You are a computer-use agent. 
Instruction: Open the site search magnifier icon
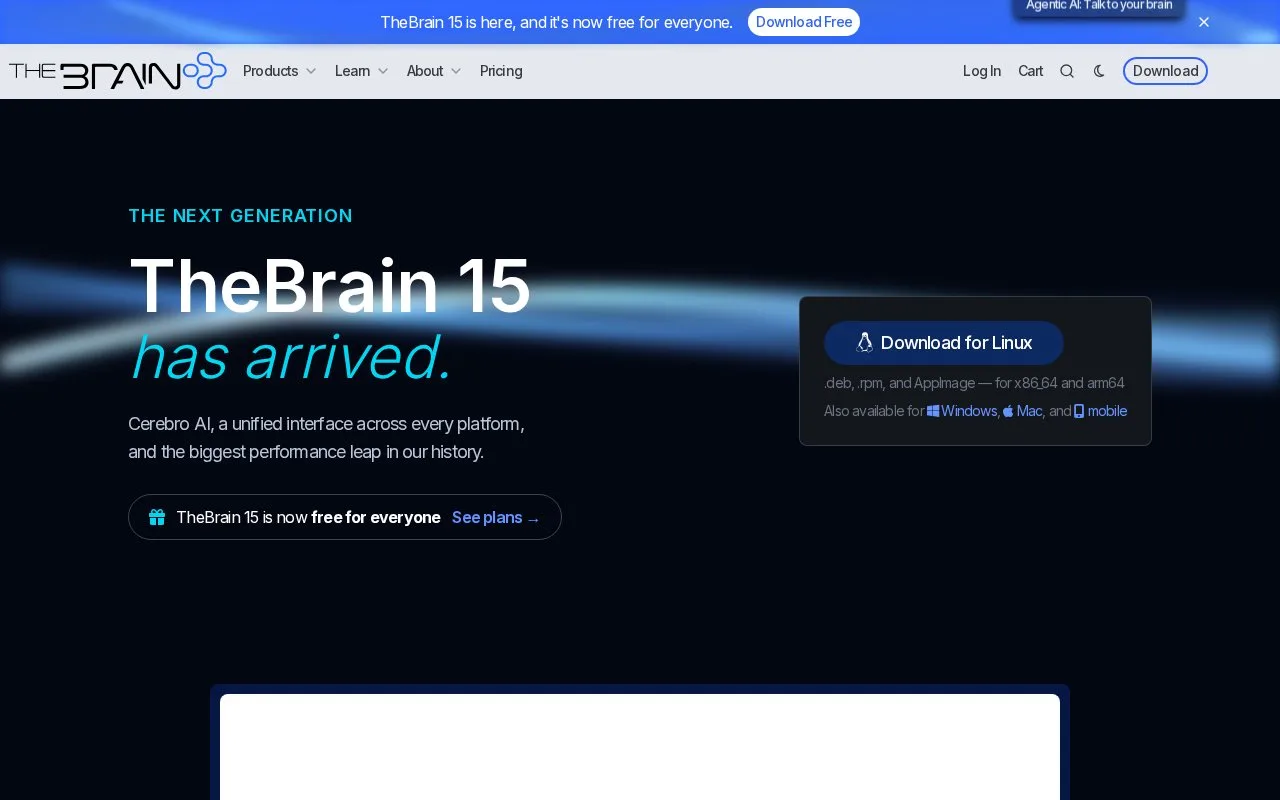pos(1067,71)
